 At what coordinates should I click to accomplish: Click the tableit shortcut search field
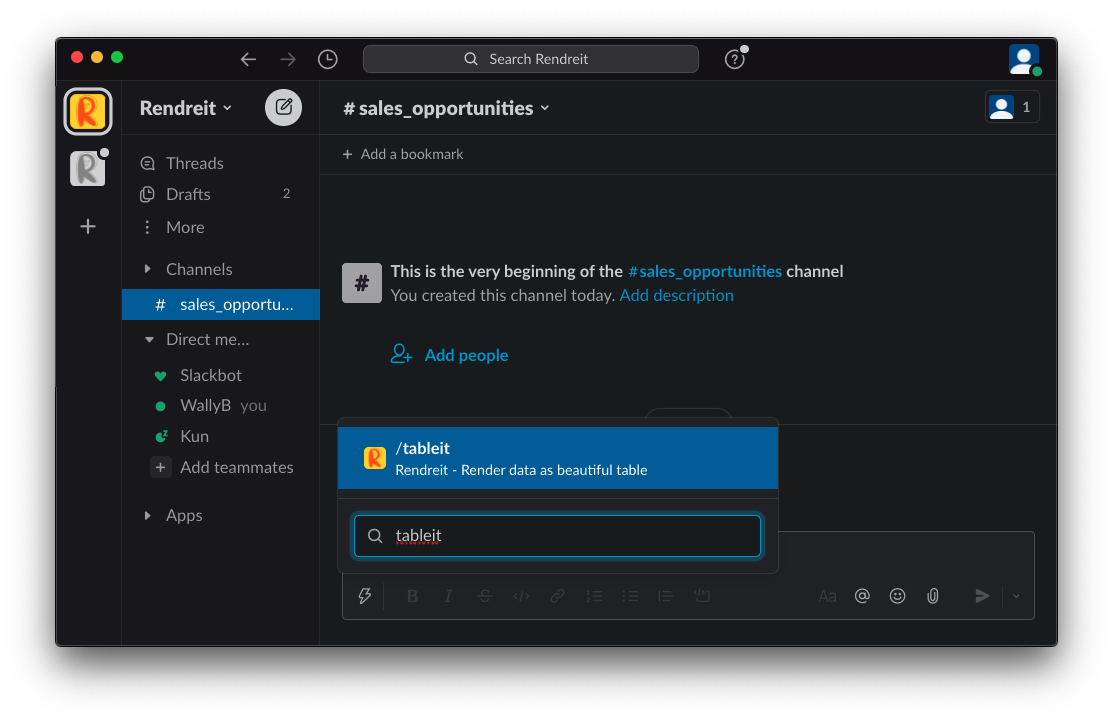[558, 535]
